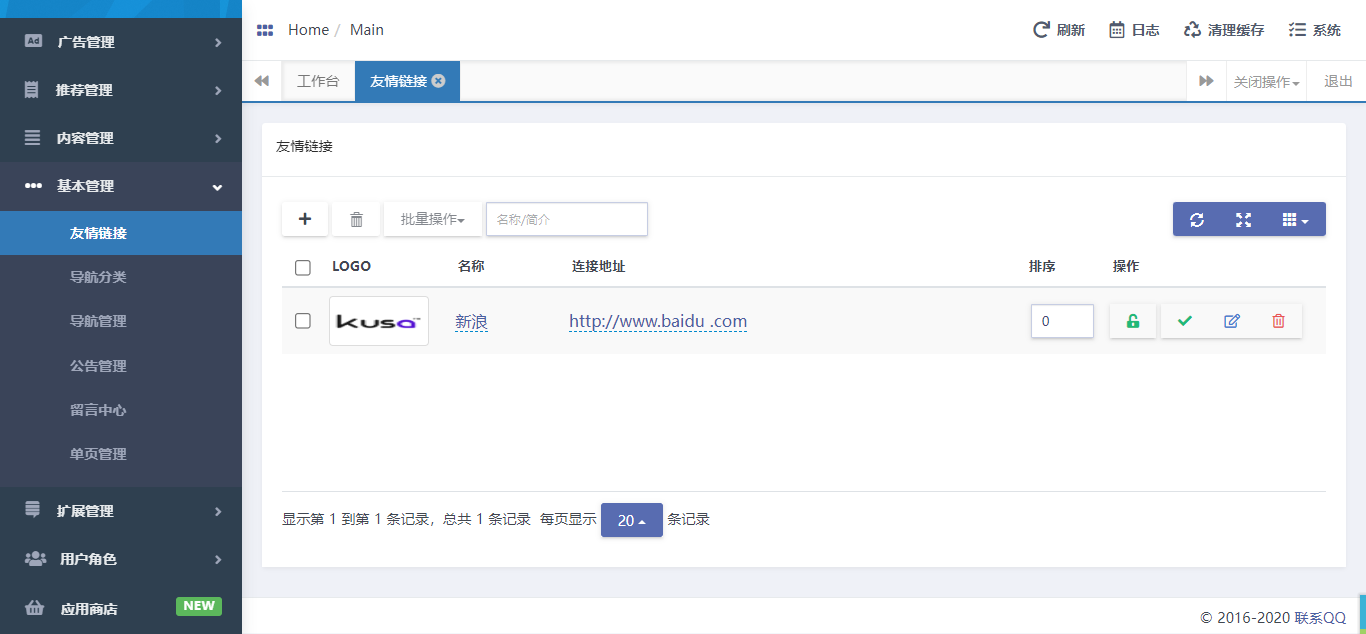Toggle fullscreen table view icon

(x=1243, y=220)
